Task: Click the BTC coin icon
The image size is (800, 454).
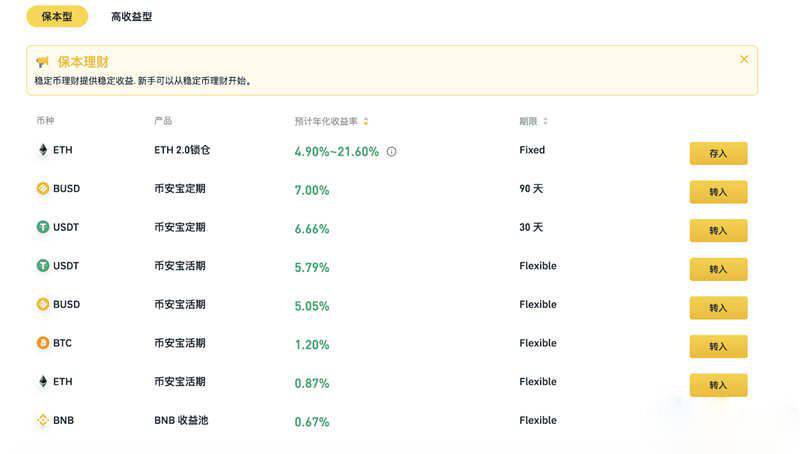Action: [42, 343]
